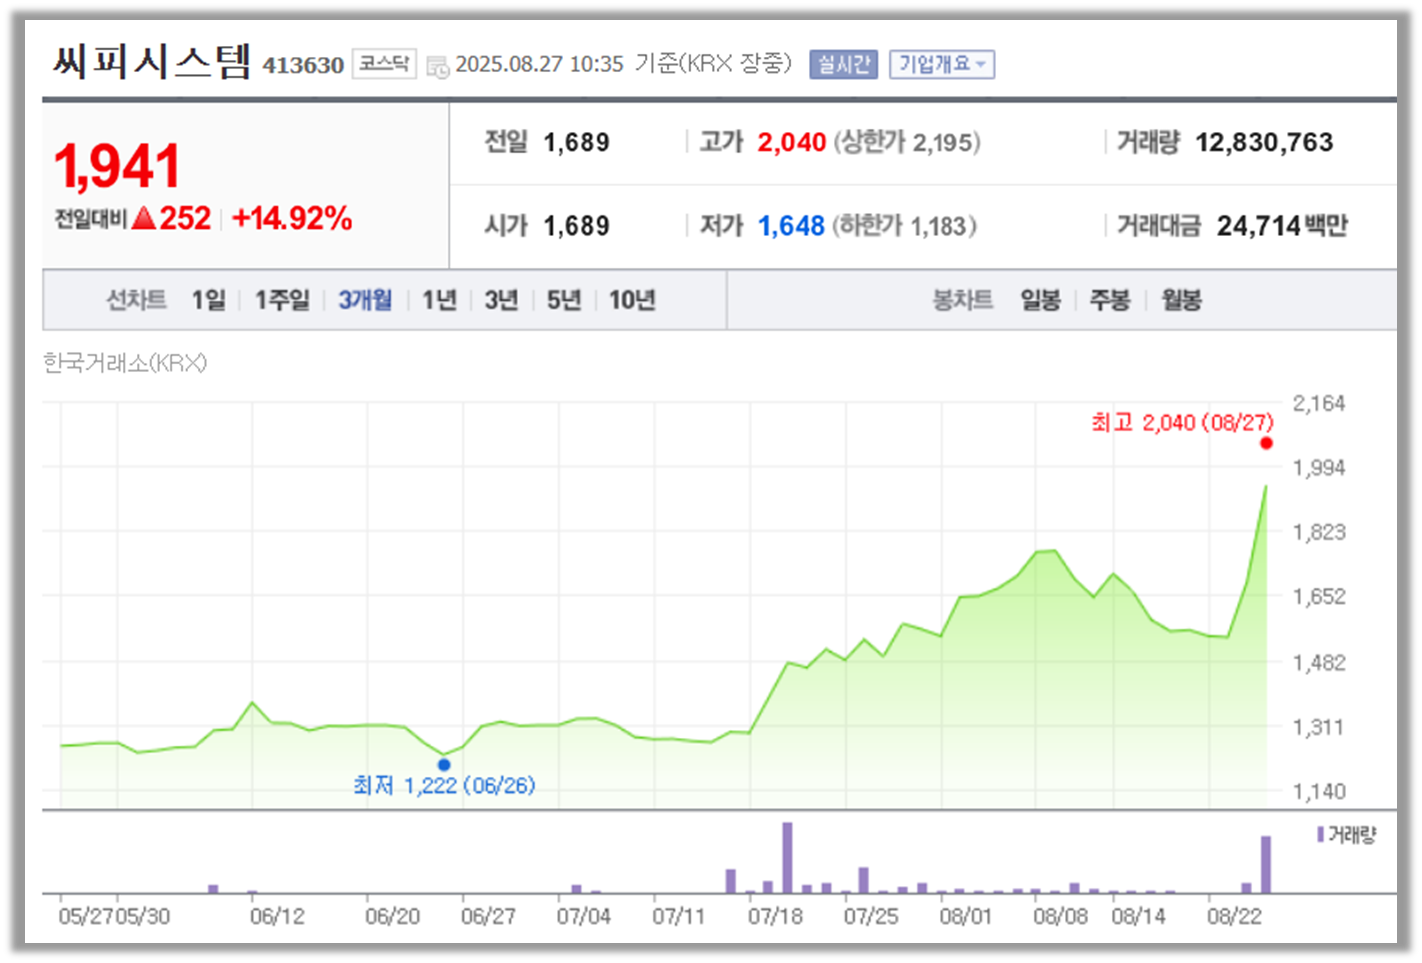Open the 기업개요 dropdown
This screenshot has height=963, width=1422.
pos(941,65)
